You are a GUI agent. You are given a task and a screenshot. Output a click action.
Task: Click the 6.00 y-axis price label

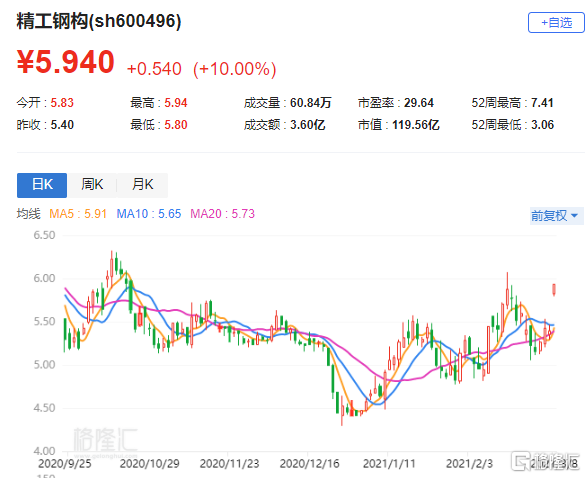pos(44,278)
